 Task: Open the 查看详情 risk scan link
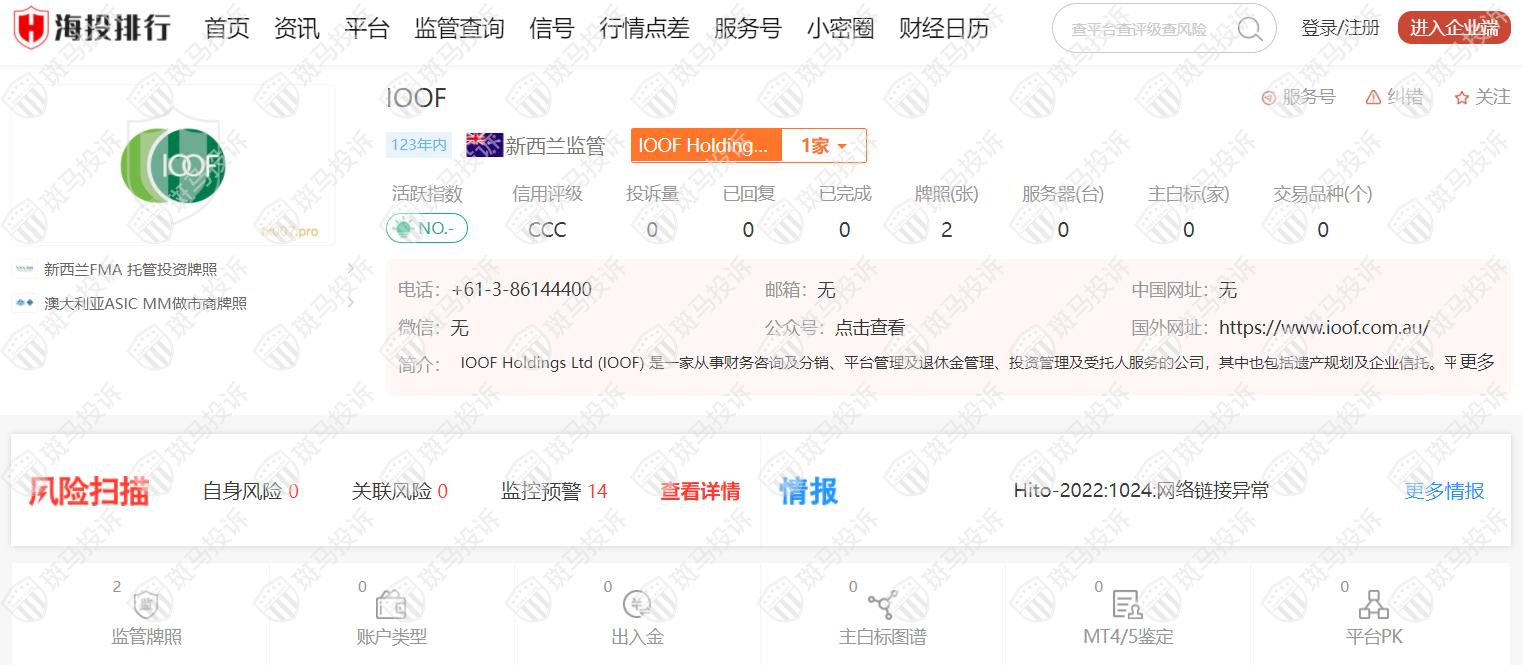click(x=700, y=491)
